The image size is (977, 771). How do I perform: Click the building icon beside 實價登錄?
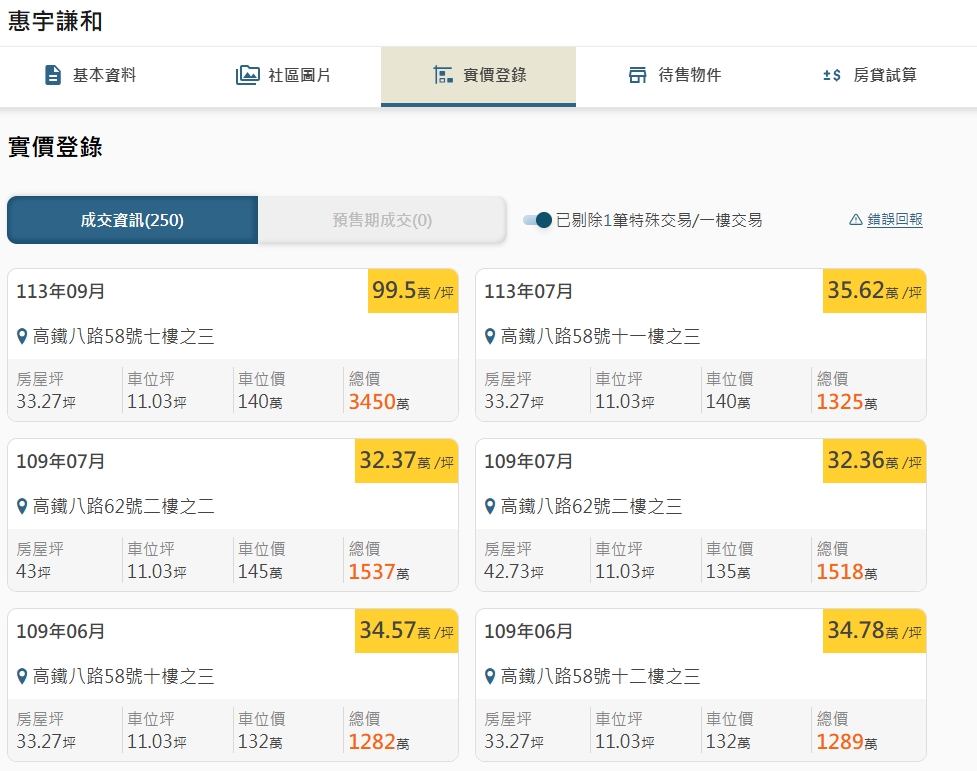(x=443, y=76)
